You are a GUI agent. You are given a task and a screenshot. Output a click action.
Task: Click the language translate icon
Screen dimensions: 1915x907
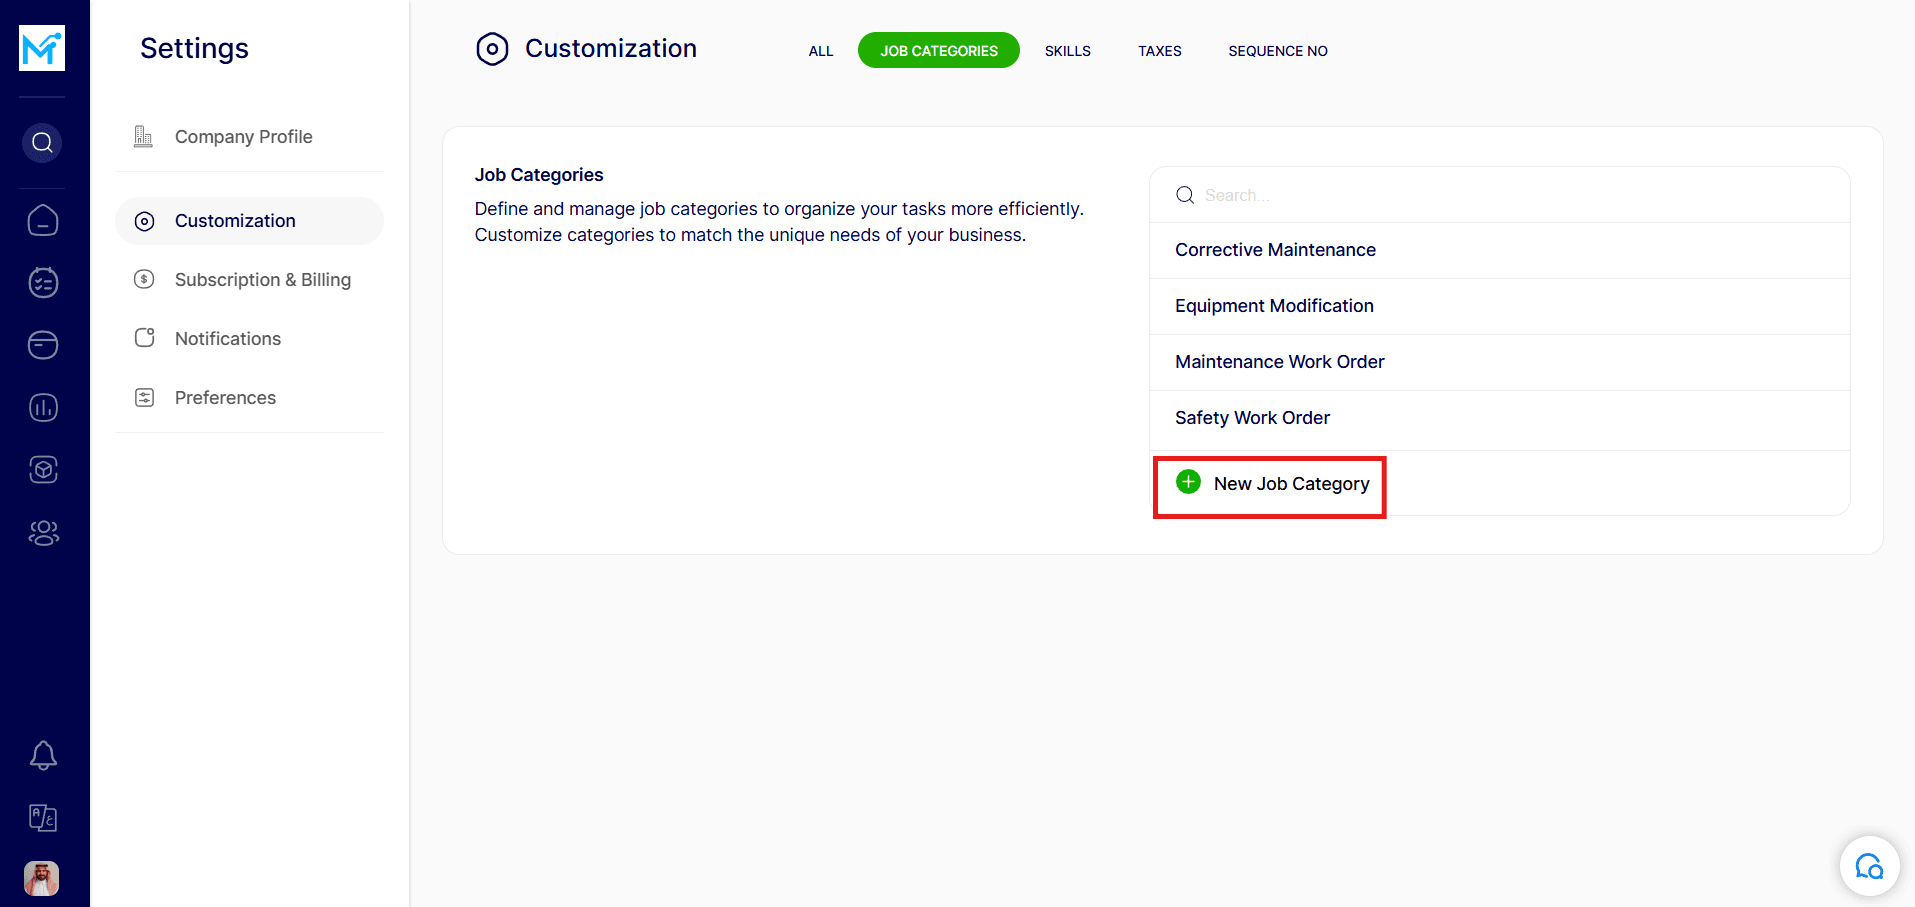(x=43, y=818)
